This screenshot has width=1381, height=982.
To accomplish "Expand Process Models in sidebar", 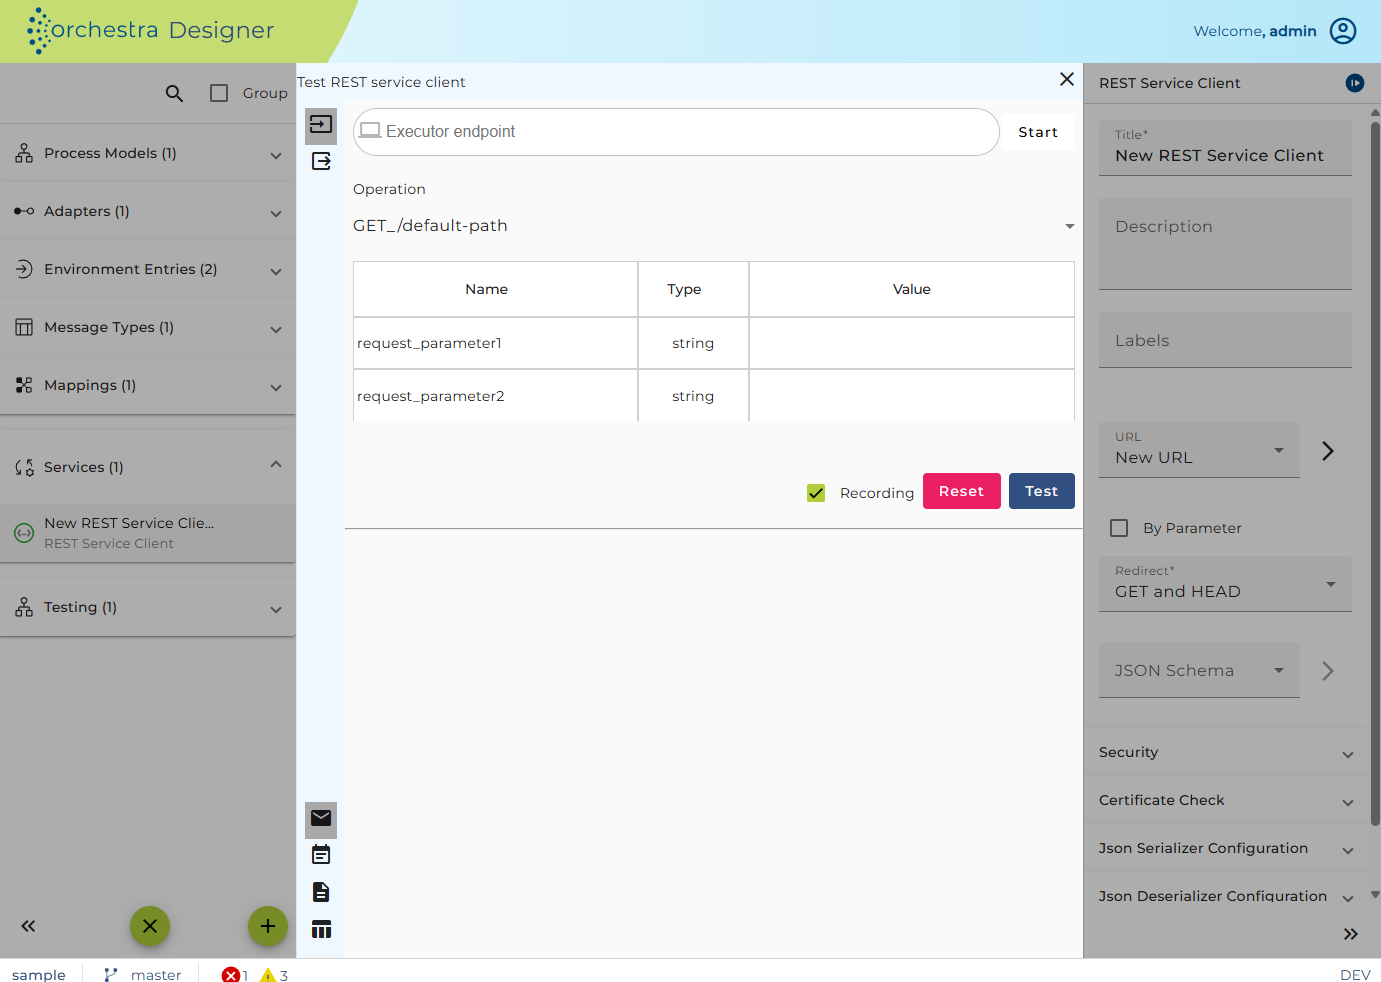I will (148, 153).
